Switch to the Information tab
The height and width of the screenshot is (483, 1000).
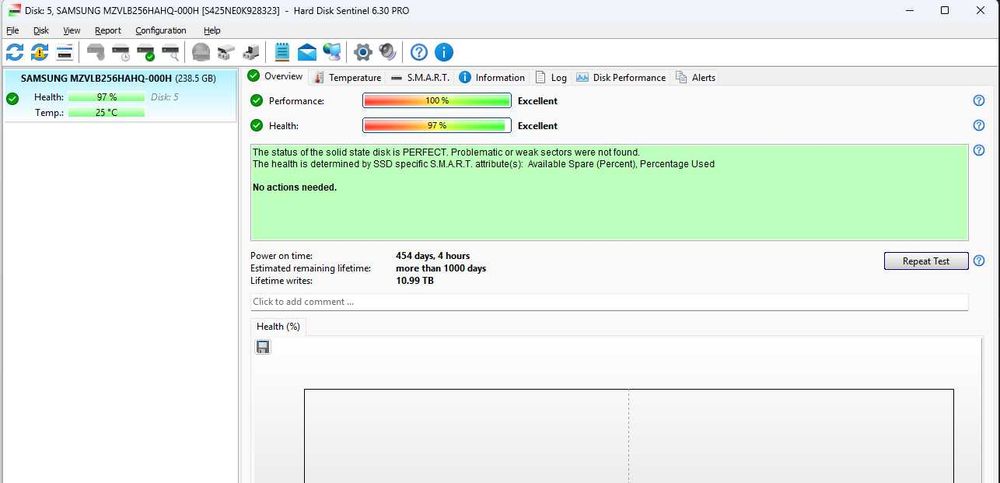tap(492, 78)
